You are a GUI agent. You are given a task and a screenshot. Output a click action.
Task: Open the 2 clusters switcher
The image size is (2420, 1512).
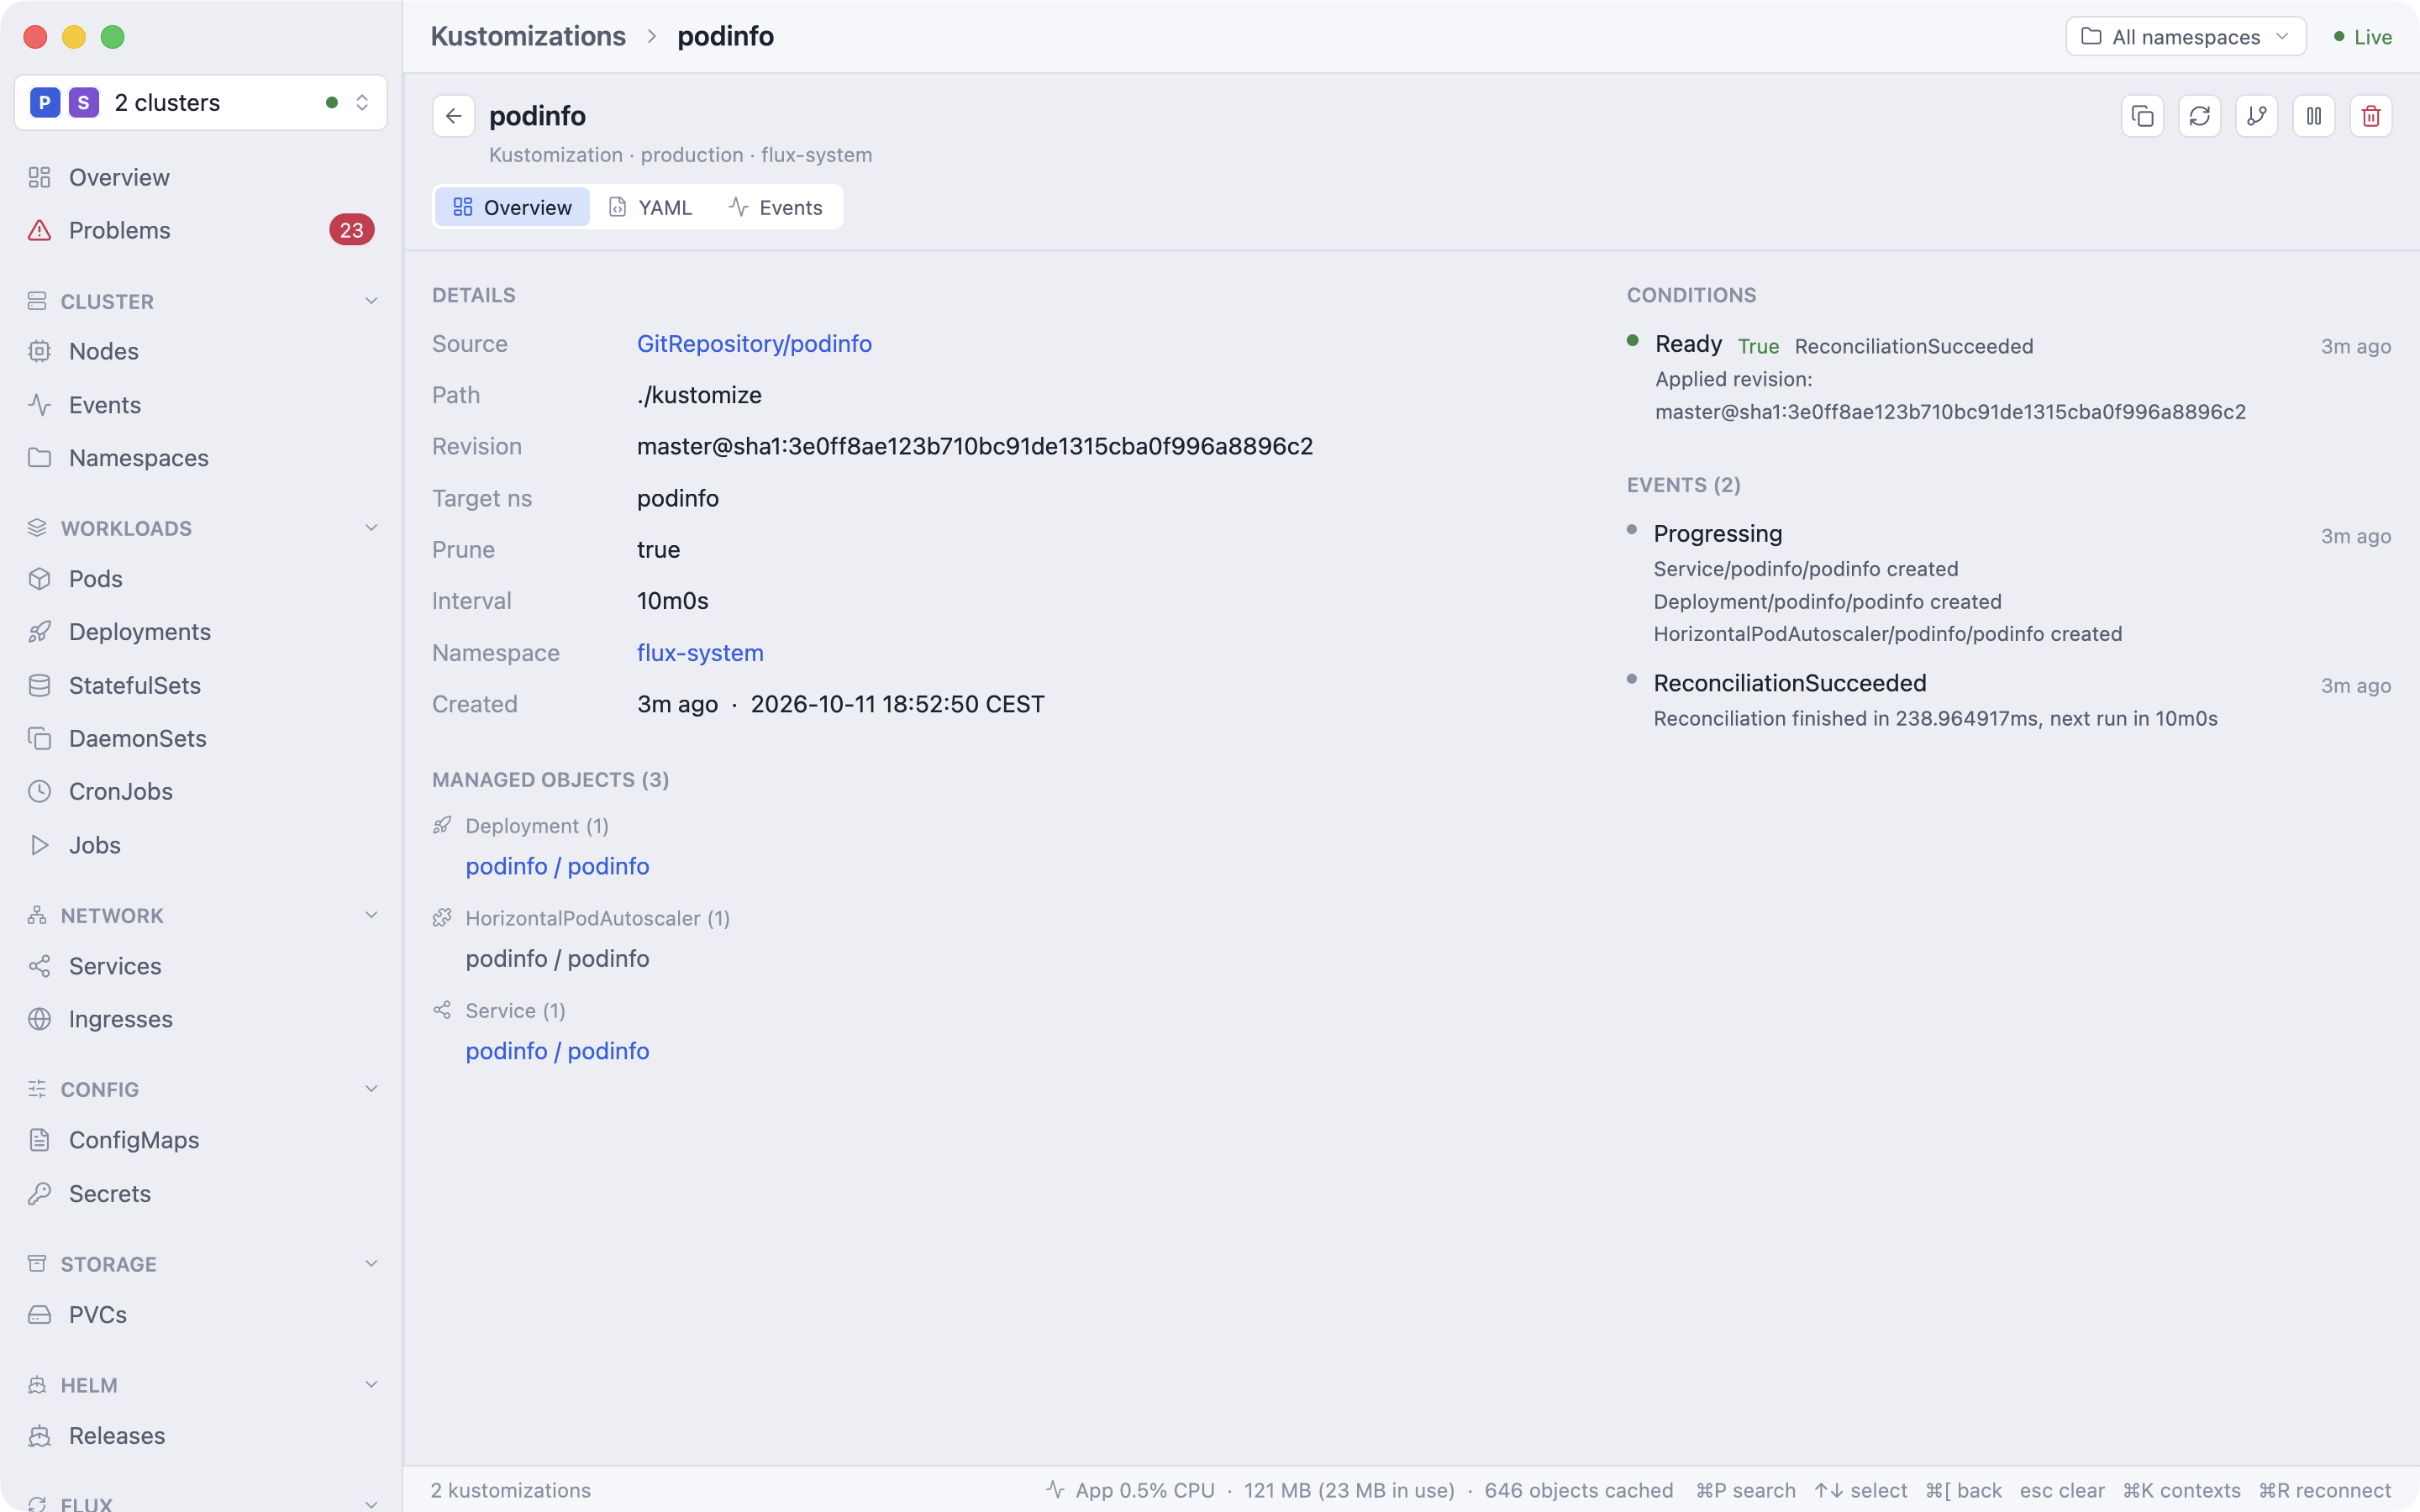click(200, 102)
